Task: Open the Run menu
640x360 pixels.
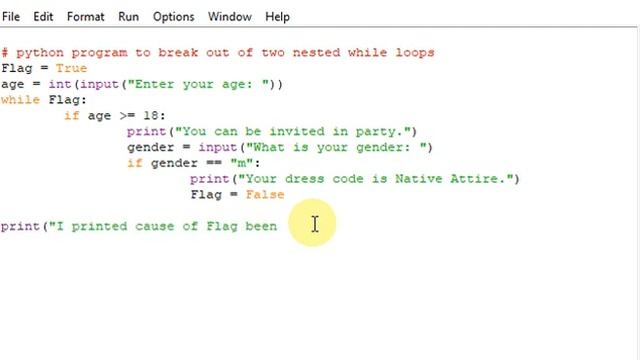Action: point(128,17)
